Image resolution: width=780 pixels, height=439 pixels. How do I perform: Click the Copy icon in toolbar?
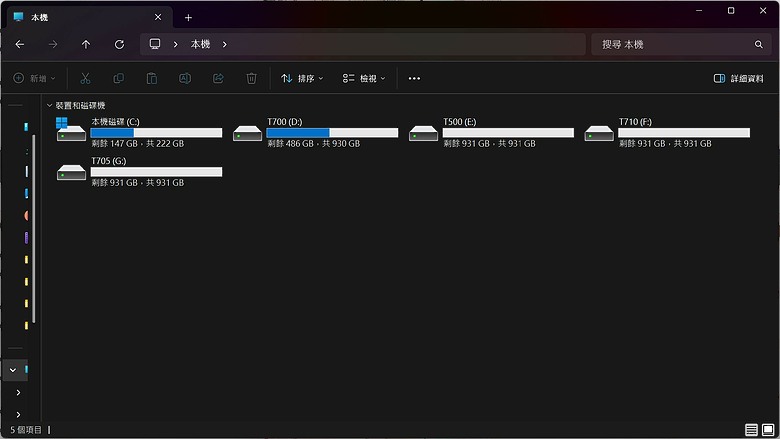pos(118,79)
